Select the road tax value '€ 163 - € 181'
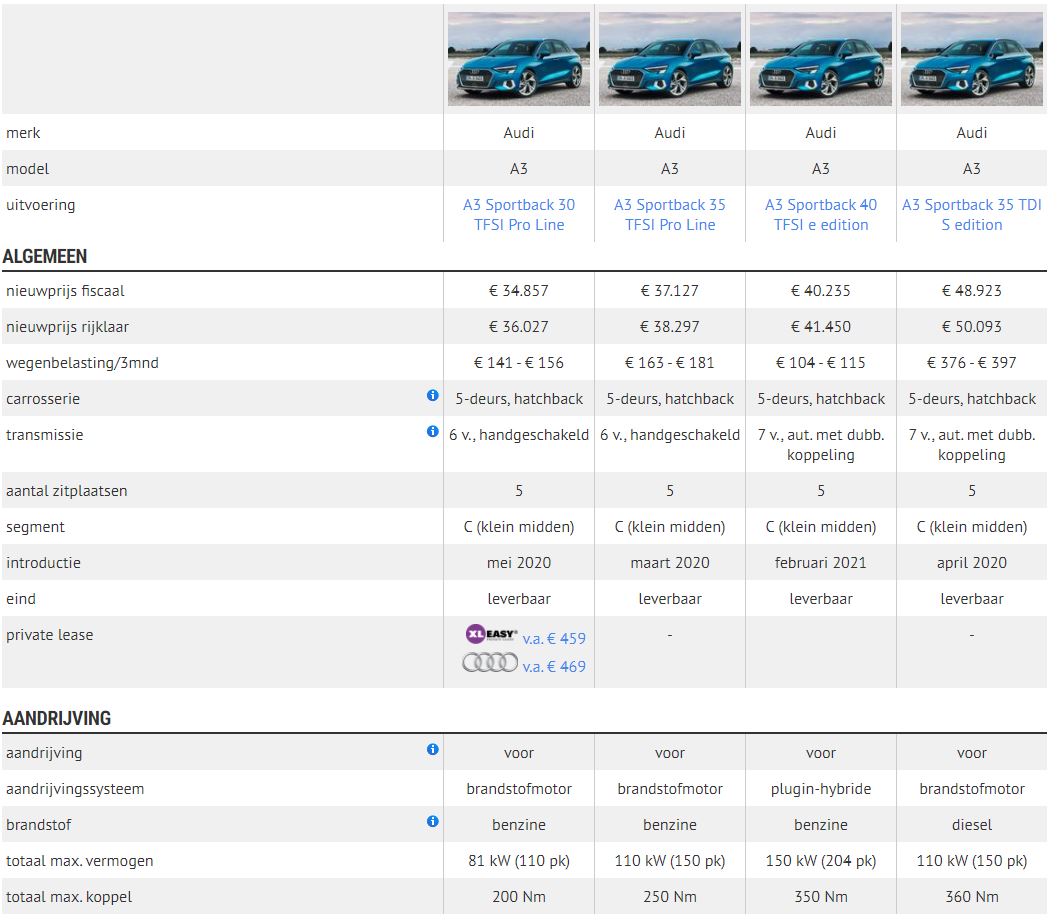Viewport: 1058px width, 922px height. click(670, 363)
